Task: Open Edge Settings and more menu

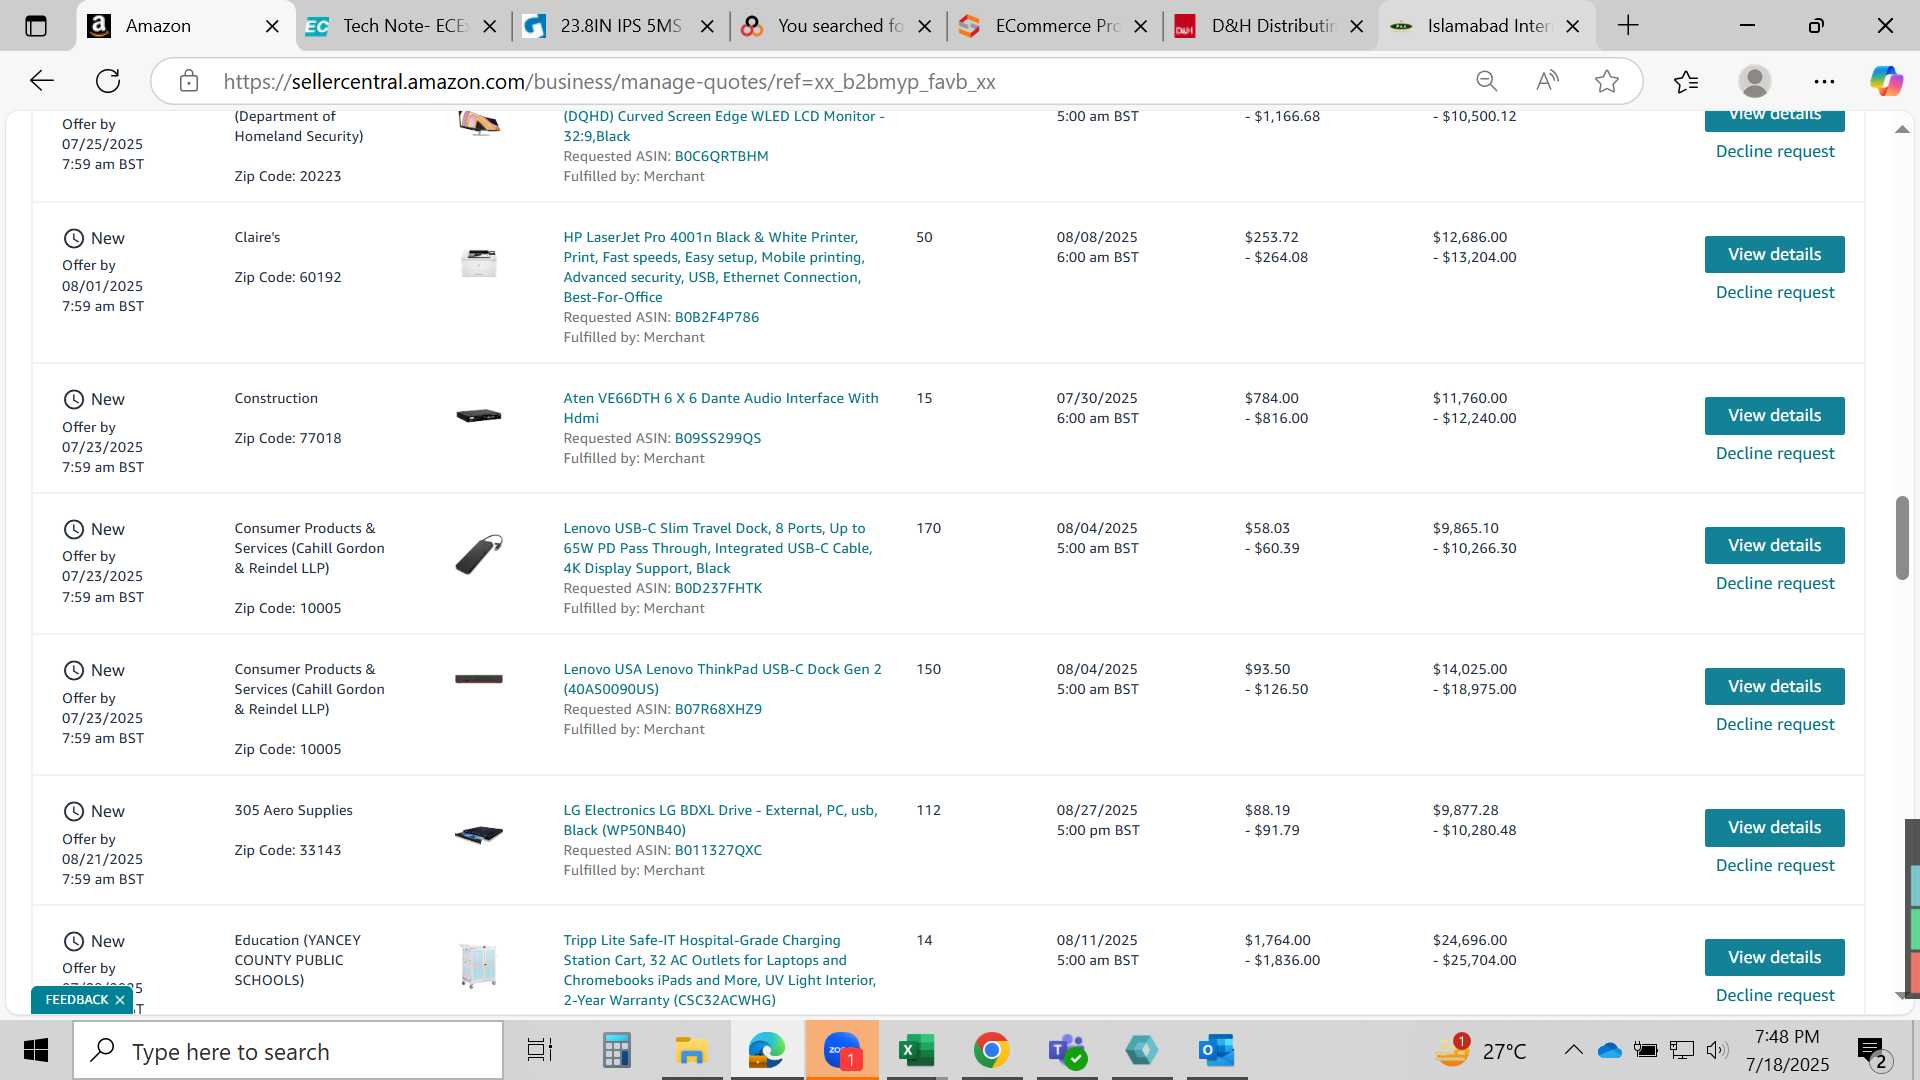Action: tap(1824, 81)
